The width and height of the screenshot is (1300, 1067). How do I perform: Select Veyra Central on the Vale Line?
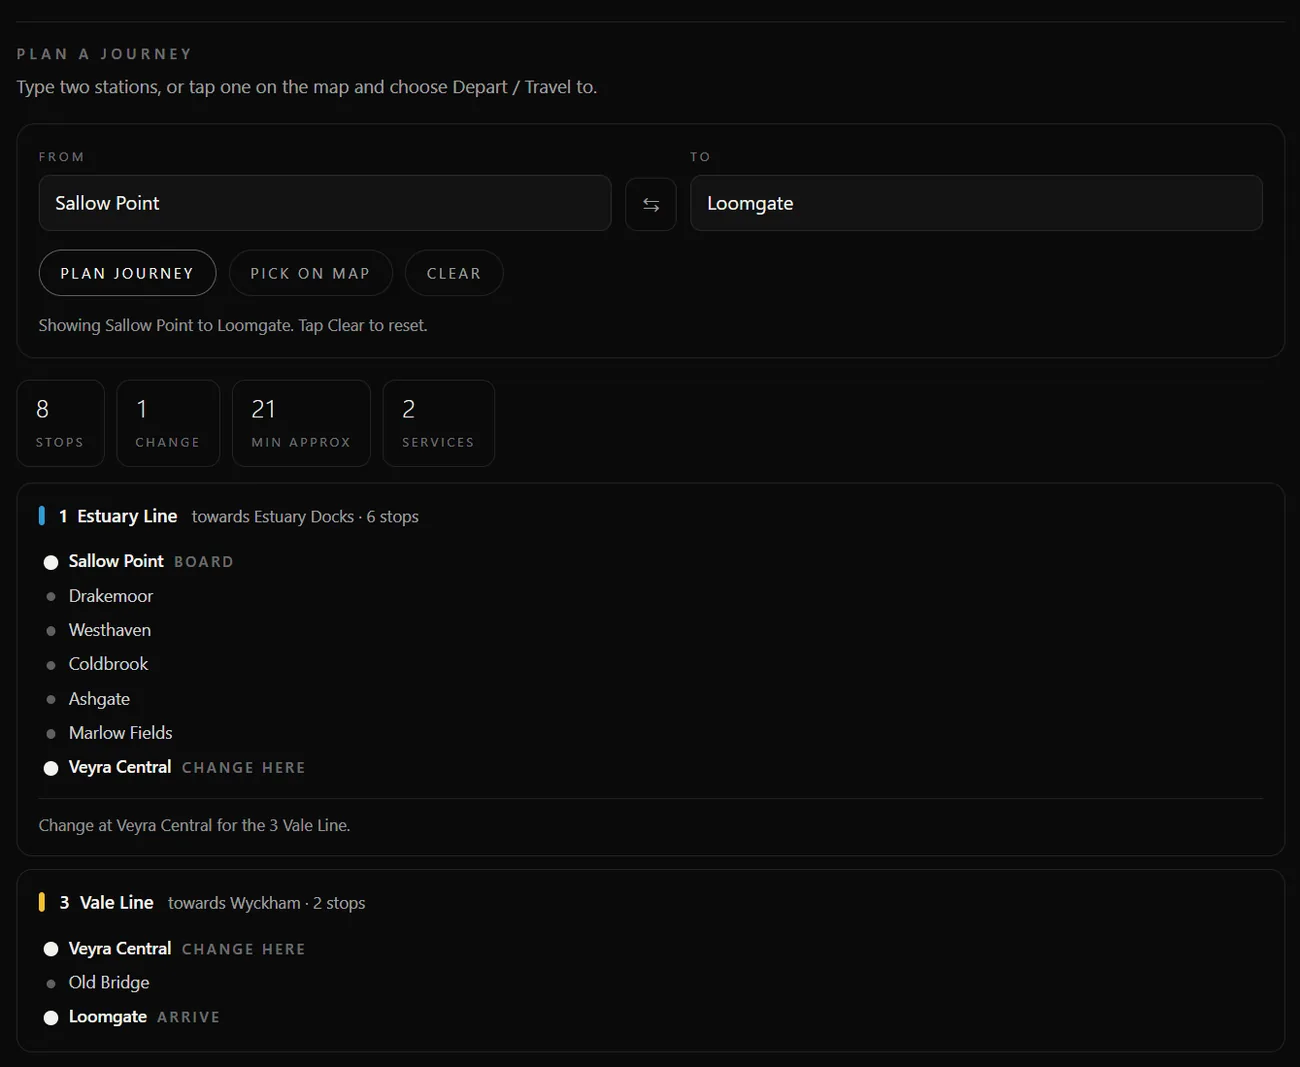tap(120, 949)
